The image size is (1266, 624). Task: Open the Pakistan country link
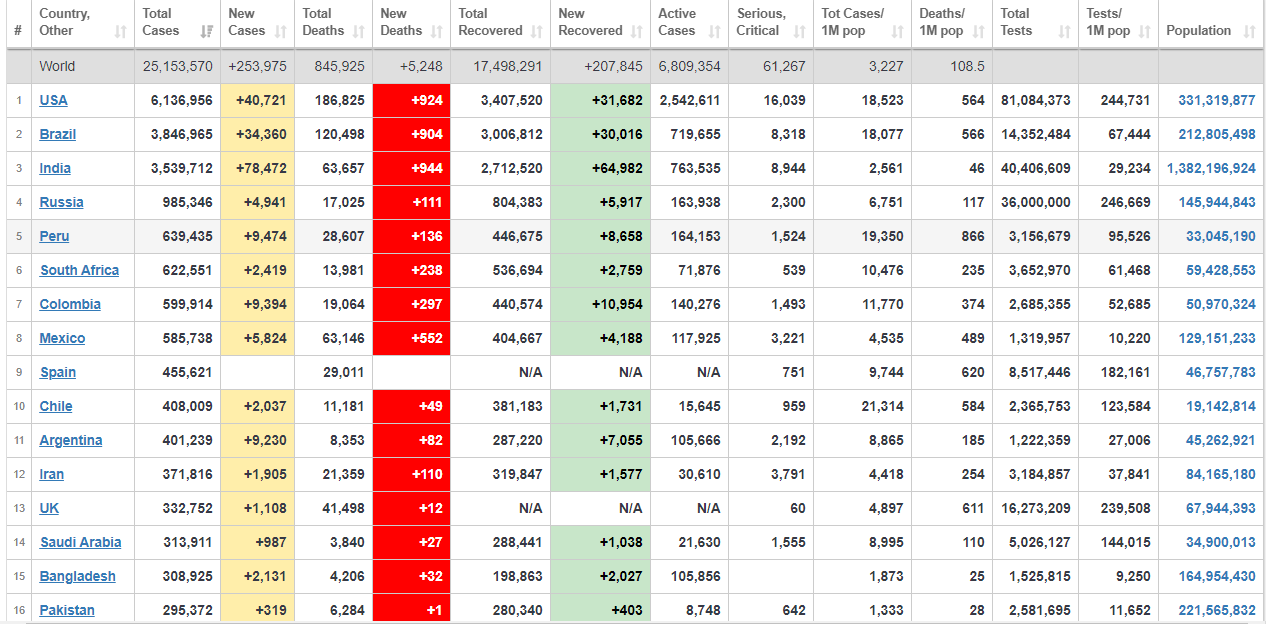(x=68, y=610)
